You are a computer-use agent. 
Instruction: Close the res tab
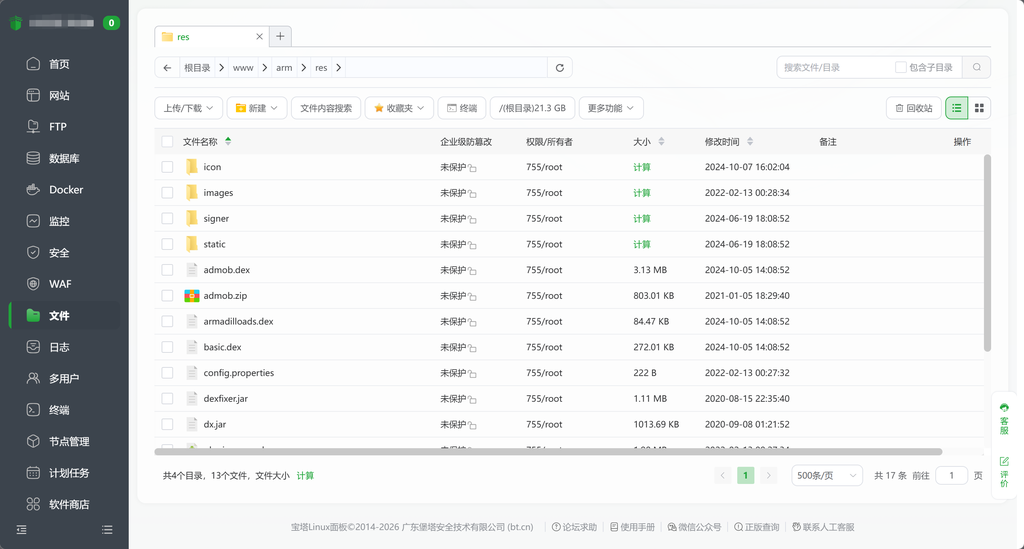pos(260,37)
